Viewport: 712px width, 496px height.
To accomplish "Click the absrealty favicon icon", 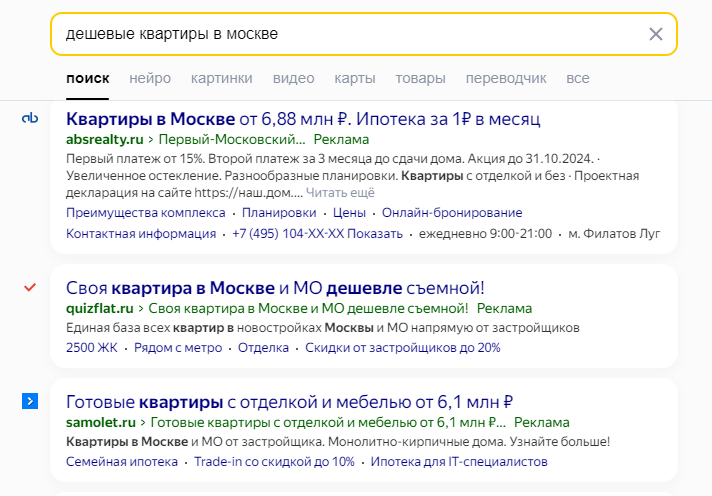I will click(30, 119).
